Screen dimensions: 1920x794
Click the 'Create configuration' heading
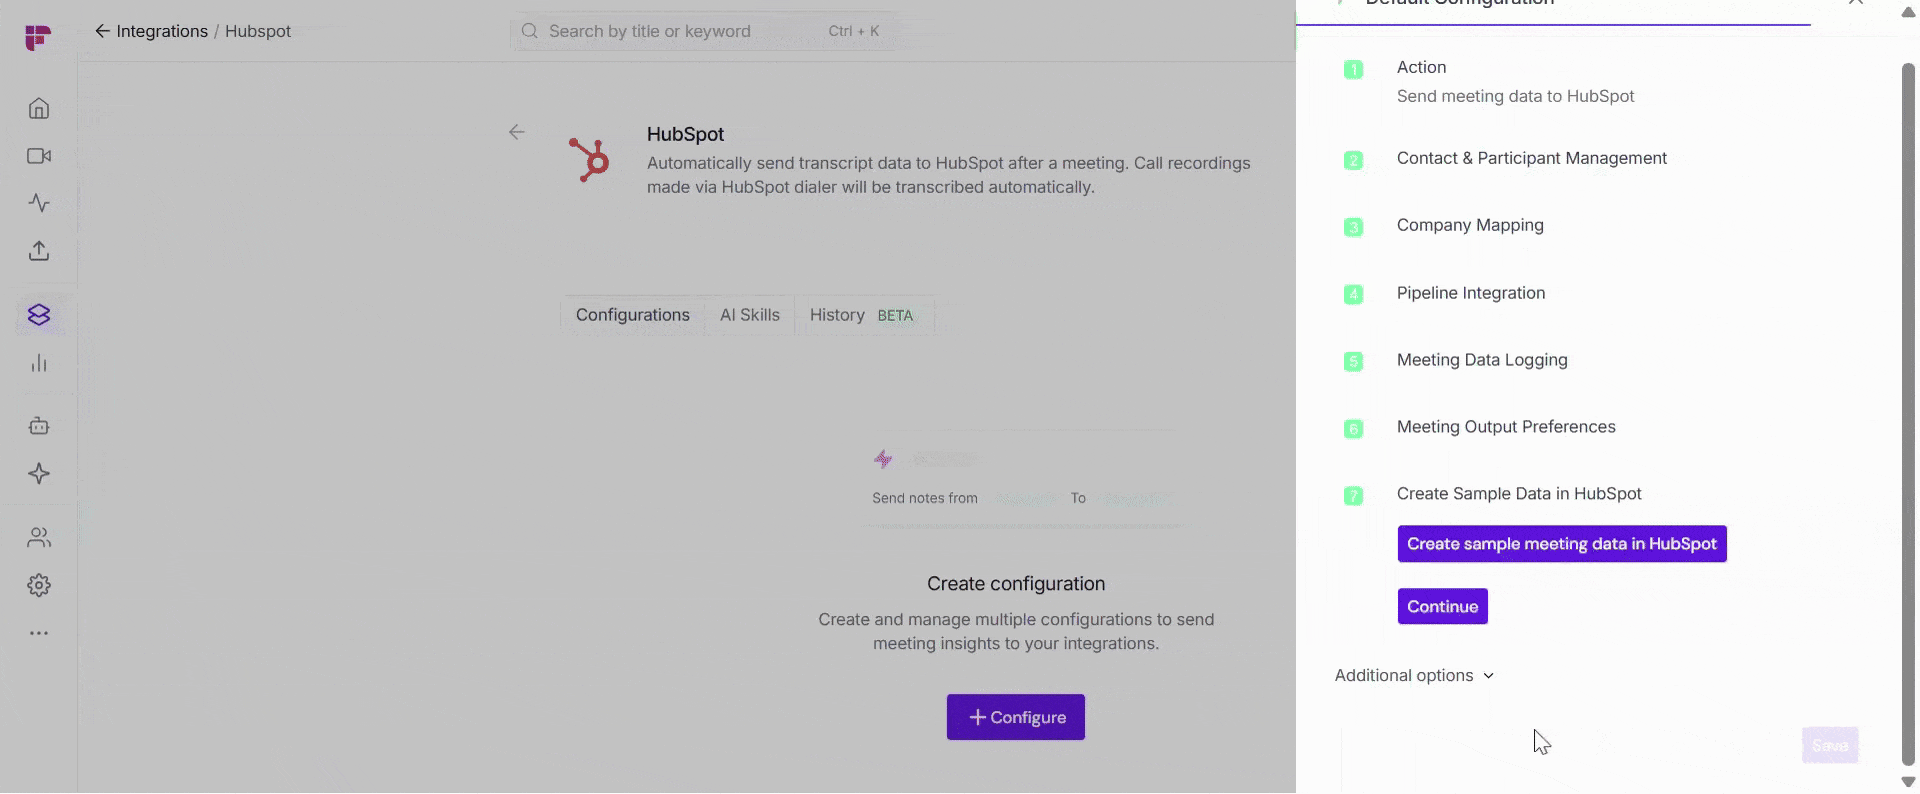click(x=1016, y=584)
